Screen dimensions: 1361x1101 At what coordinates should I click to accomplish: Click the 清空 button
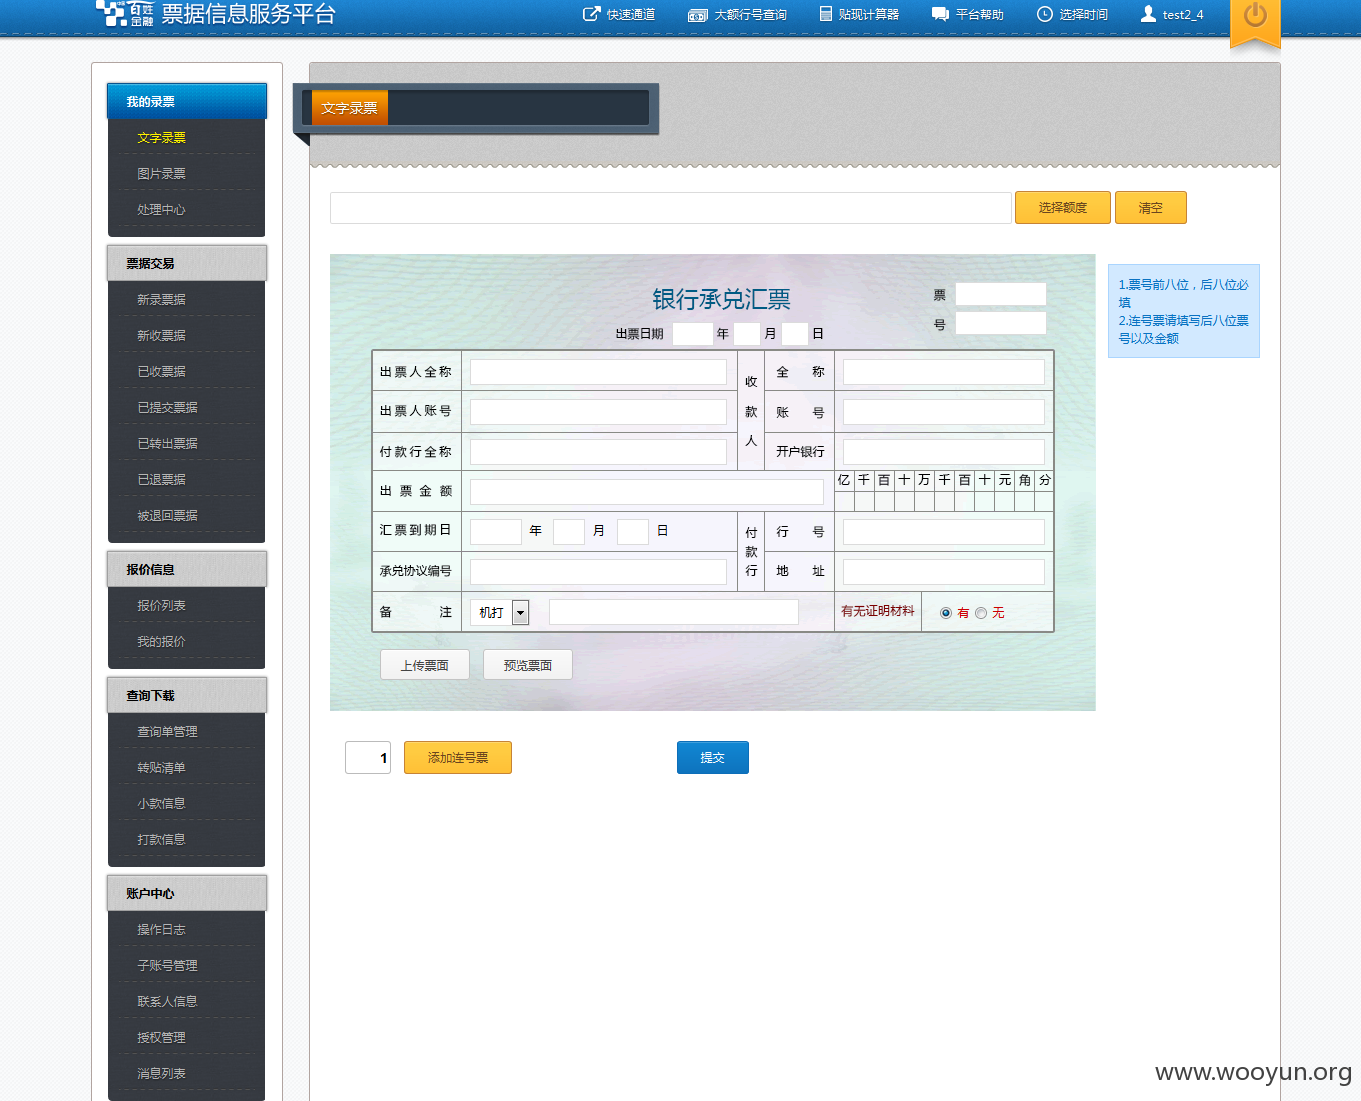(x=1150, y=208)
